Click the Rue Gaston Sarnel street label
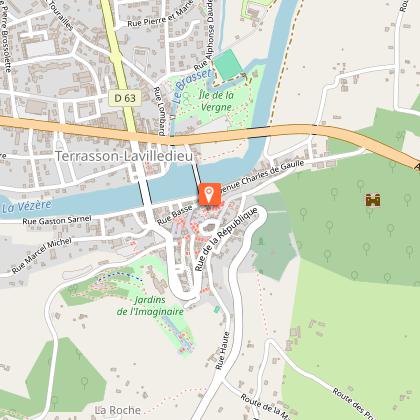420x420 pixels. coord(57,220)
